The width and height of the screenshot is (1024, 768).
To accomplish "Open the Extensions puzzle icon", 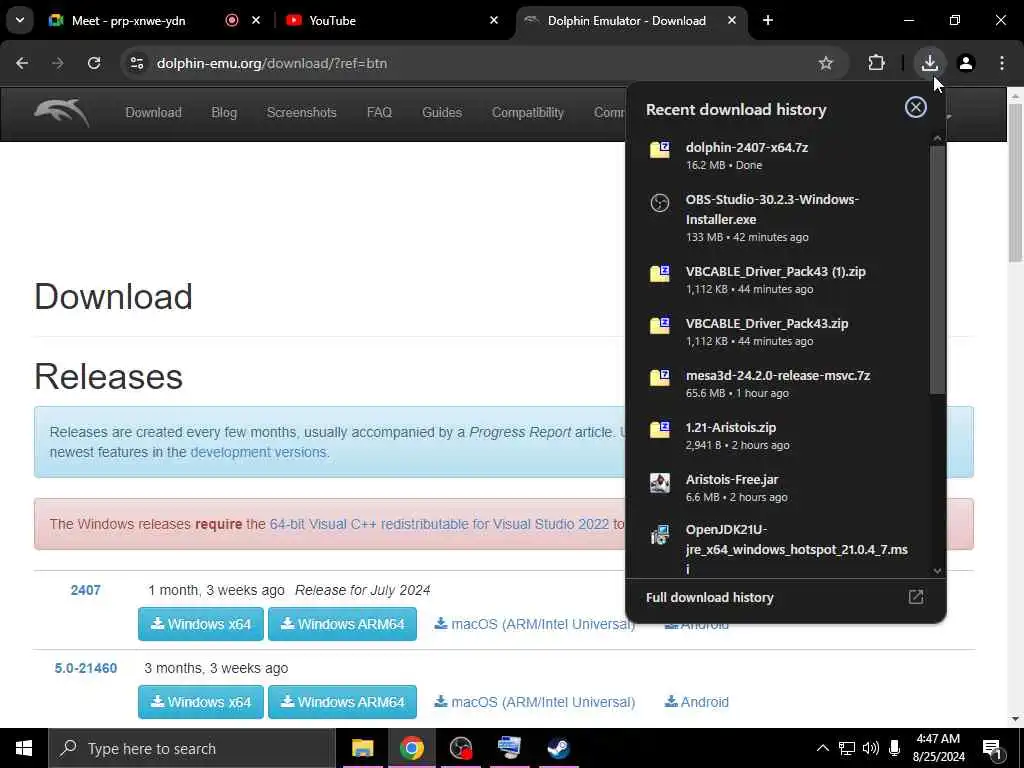I will 876,63.
